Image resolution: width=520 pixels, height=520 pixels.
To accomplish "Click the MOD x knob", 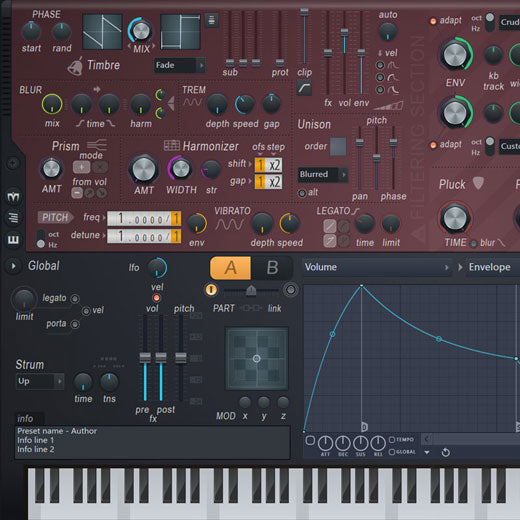I will (245, 402).
